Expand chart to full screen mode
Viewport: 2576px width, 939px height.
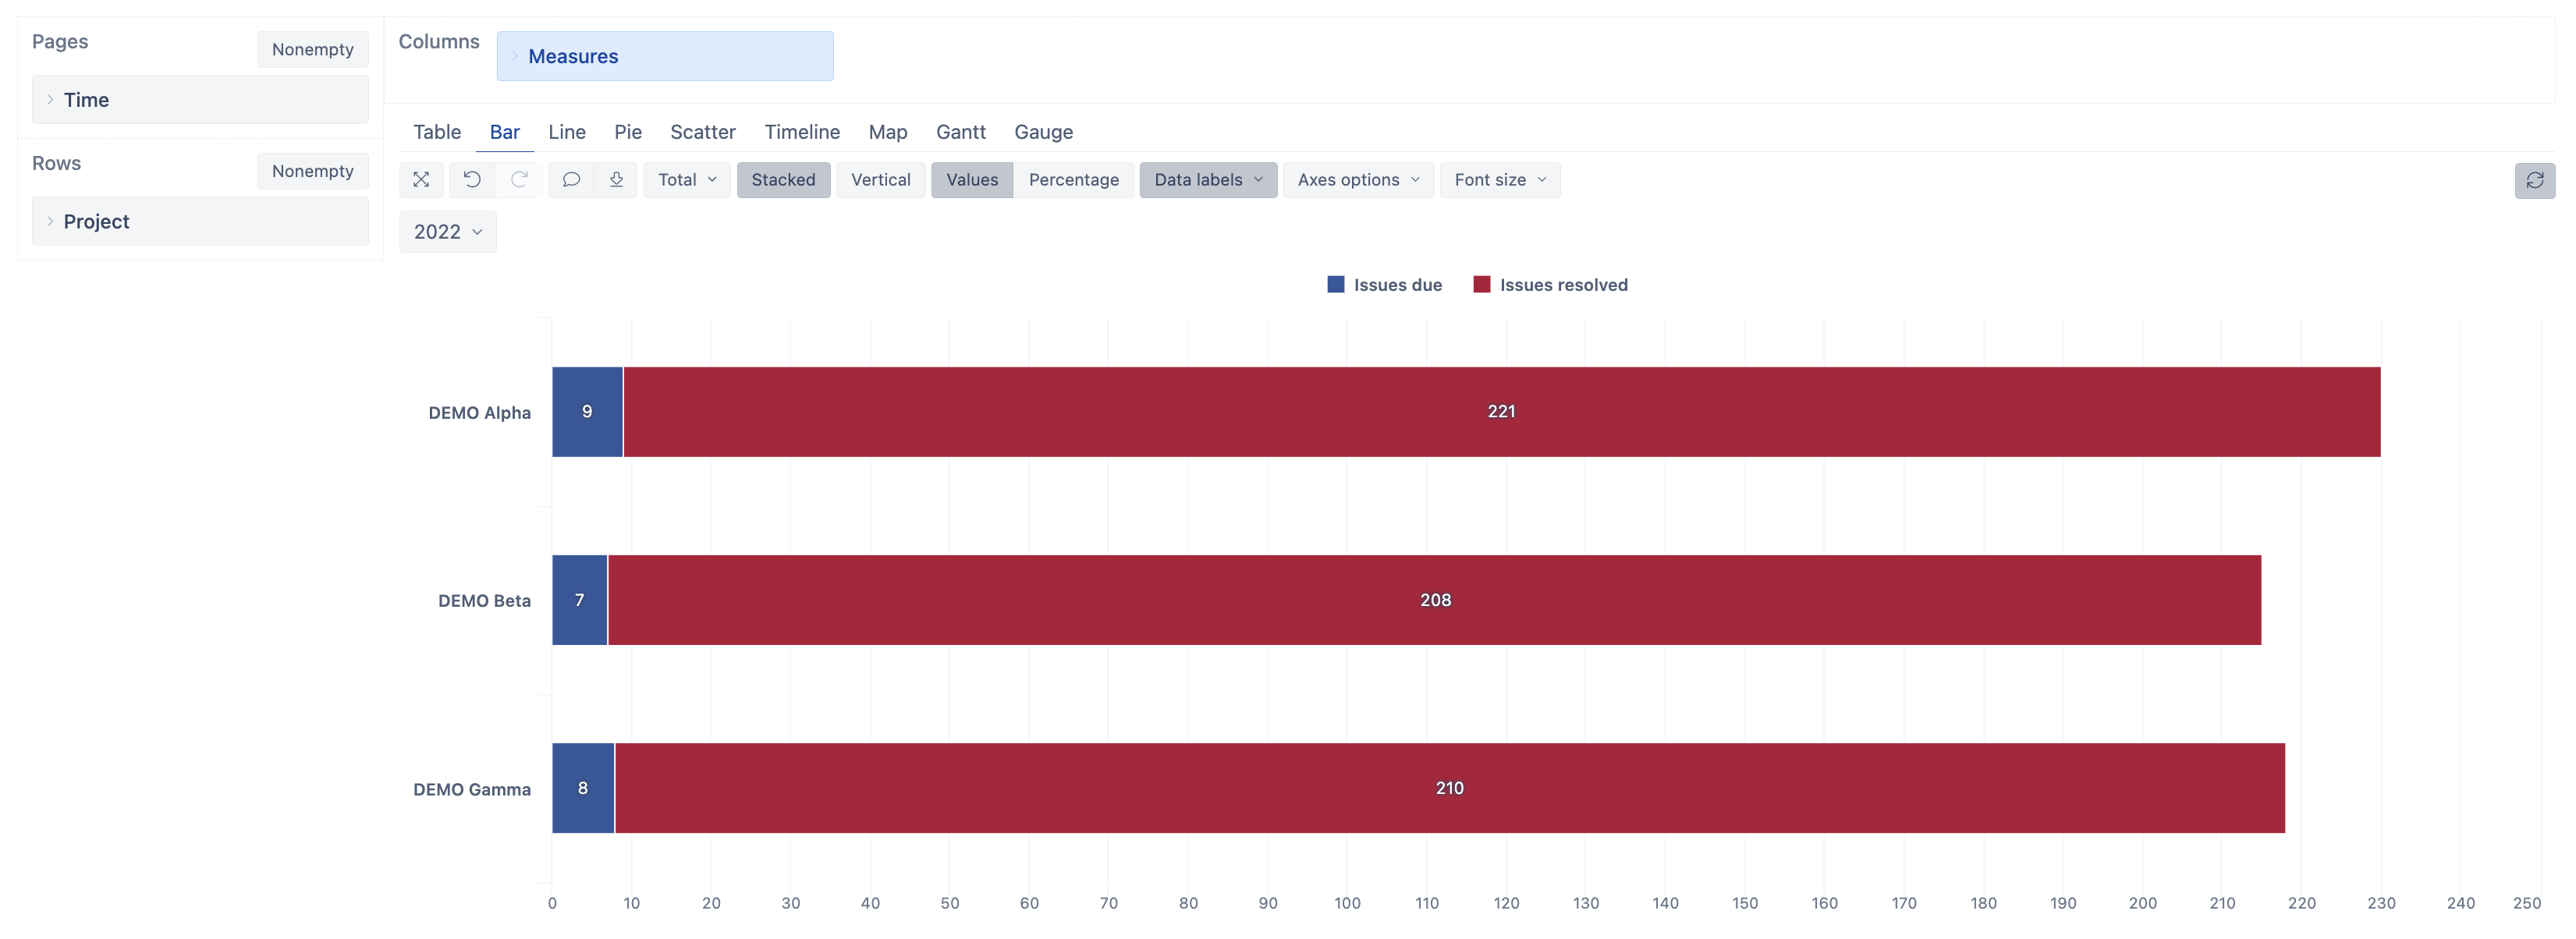tap(421, 180)
